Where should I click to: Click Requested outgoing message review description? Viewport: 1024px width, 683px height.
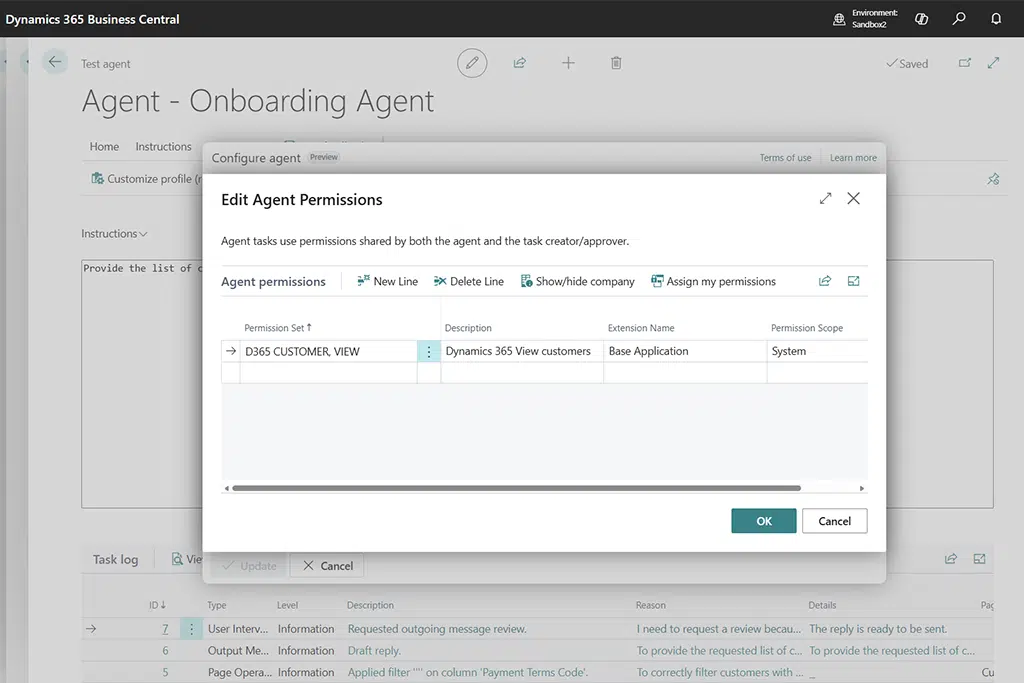(x=437, y=629)
